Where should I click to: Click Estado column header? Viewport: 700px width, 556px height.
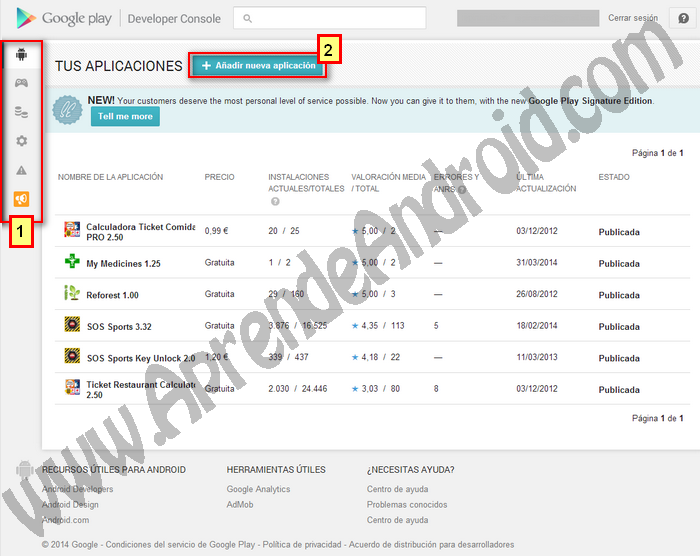pyautogui.click(x=614, y=177)
